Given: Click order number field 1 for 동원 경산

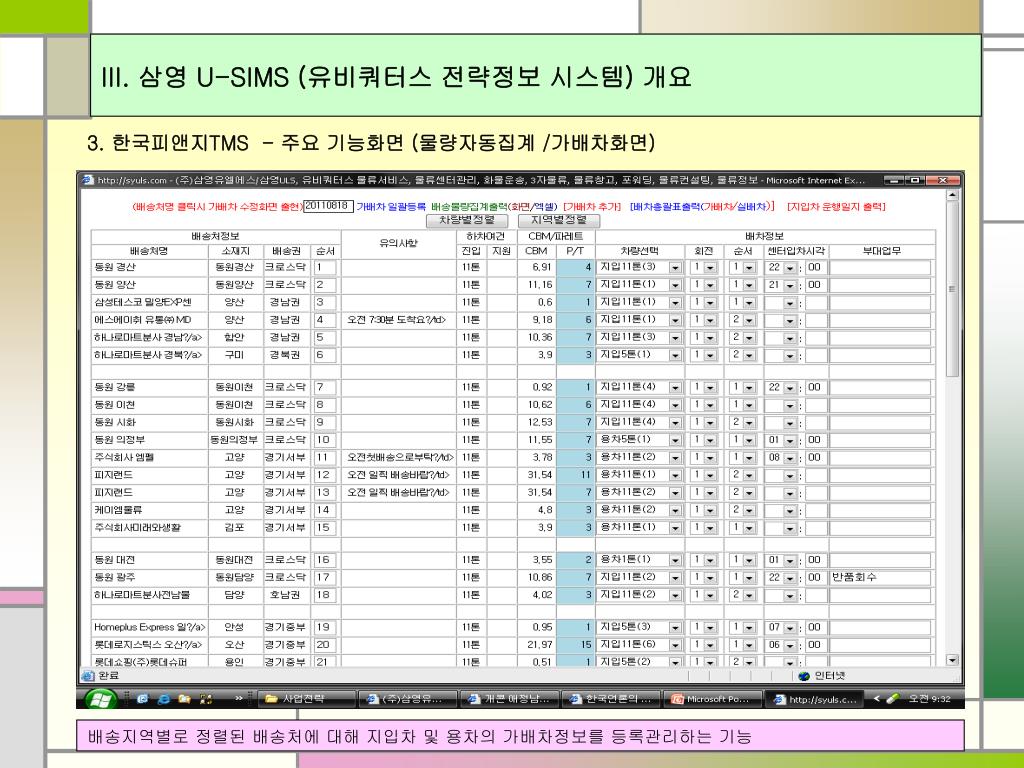Looking at the screenshot, I should pyautogui.click(x=325, y=267).
